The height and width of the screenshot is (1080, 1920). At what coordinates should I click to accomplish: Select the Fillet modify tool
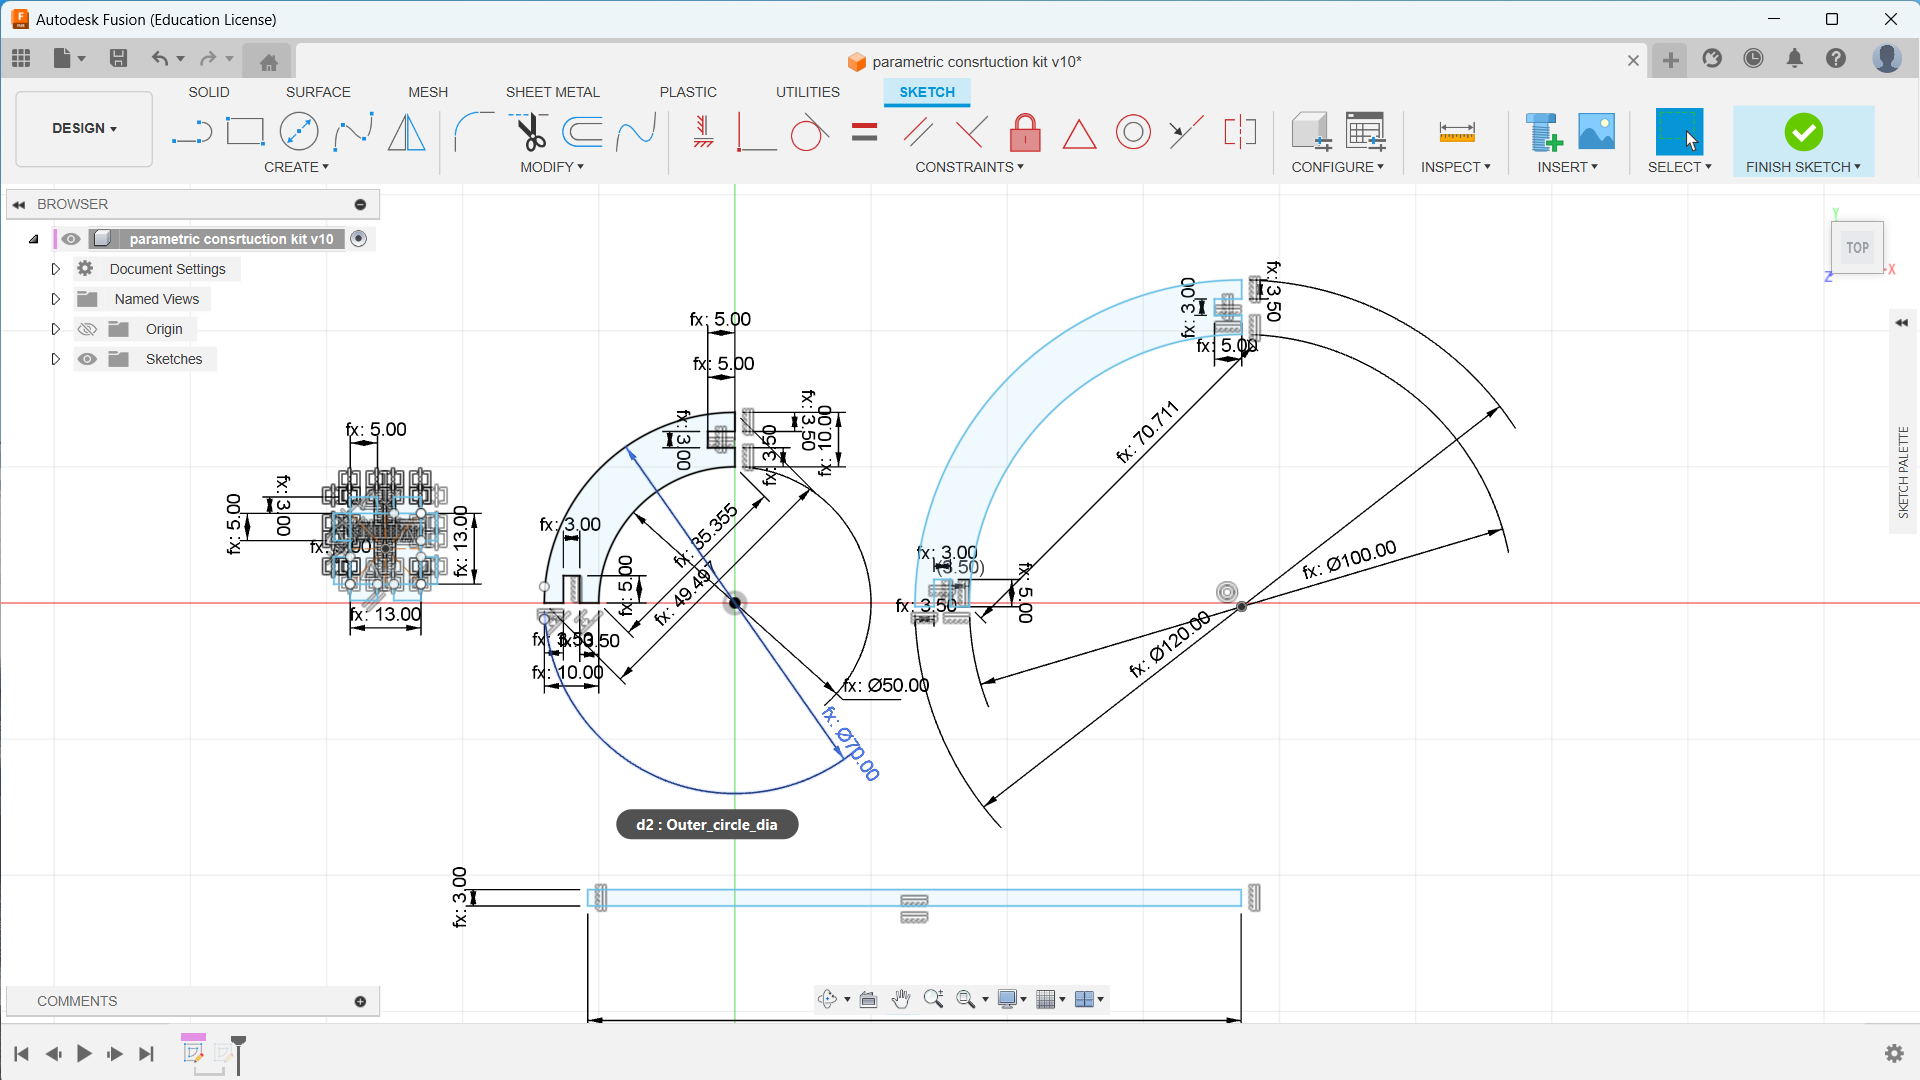473,132
